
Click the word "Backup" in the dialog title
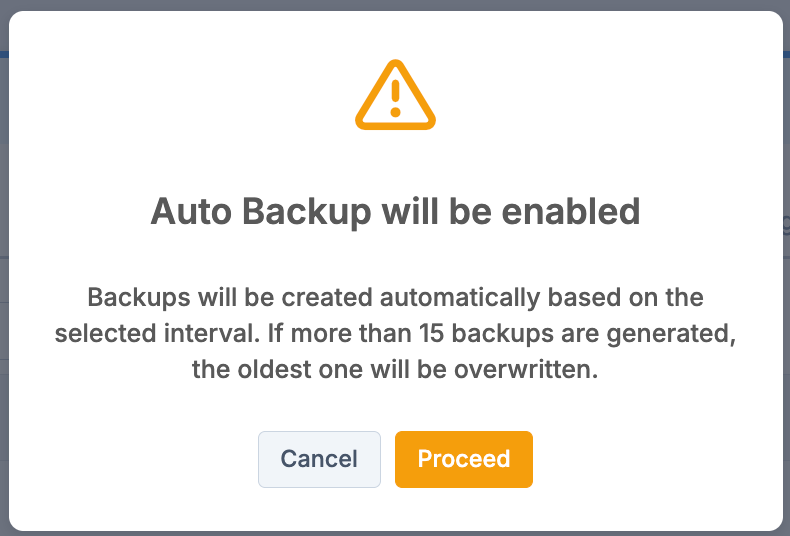click(x=307, y=212)
